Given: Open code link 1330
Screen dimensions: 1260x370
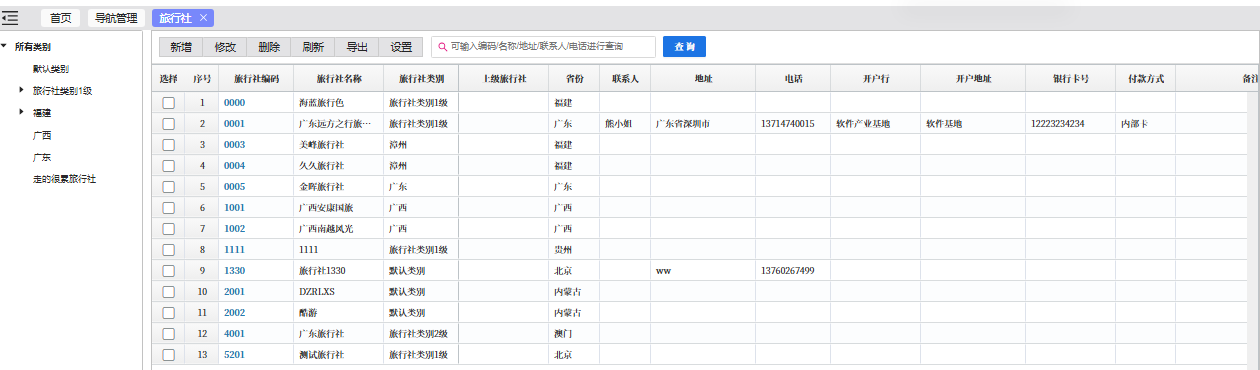Looking at the screenshot, I should tap(234, 271).
